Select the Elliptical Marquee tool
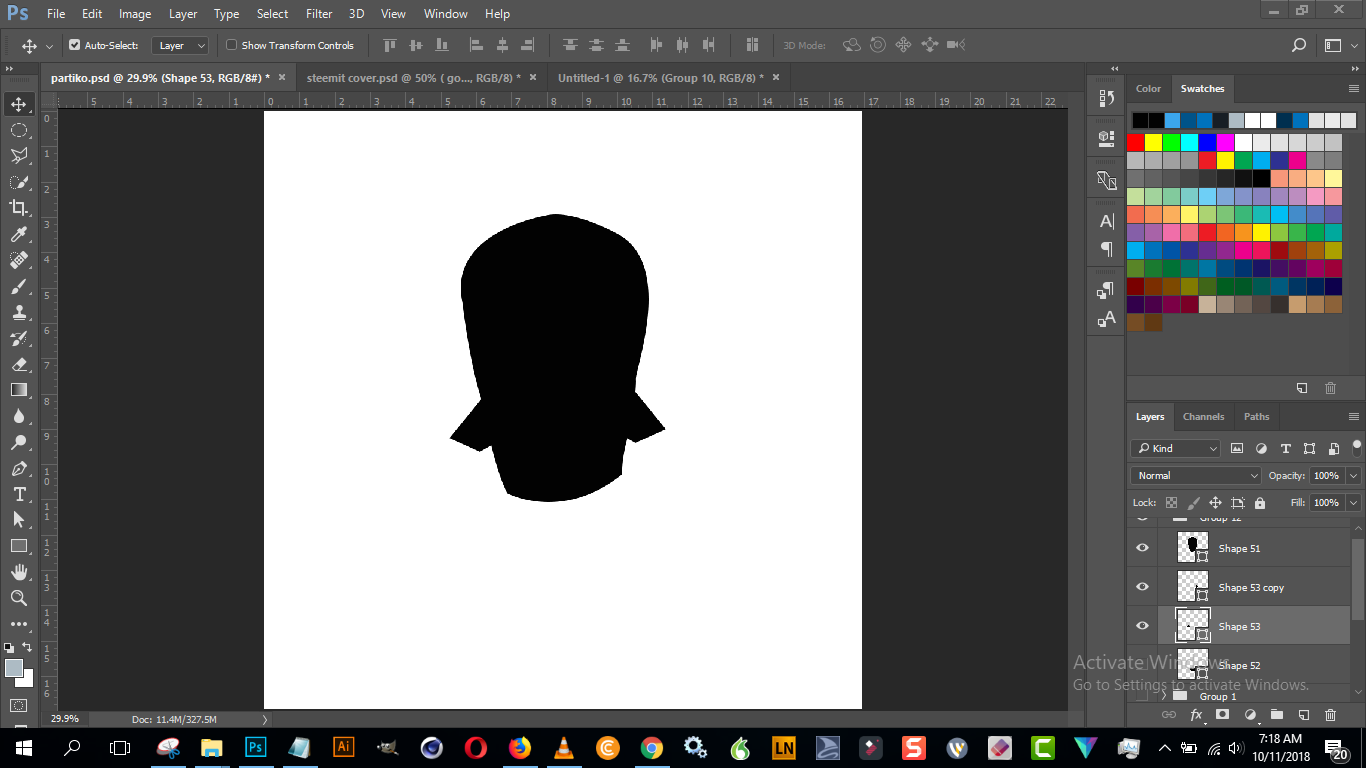 tap(19, 130)
